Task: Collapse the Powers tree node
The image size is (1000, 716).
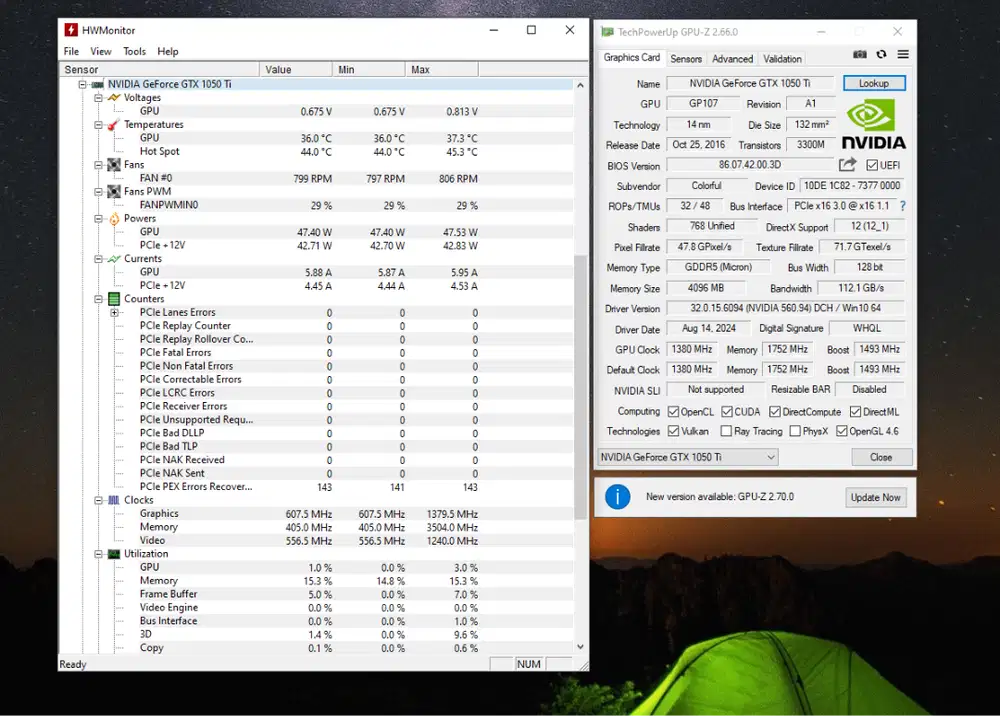Action: click(x=98, y=218)
